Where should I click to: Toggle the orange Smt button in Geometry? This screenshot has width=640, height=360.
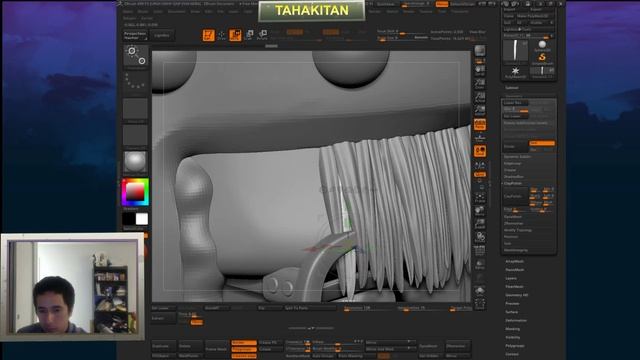pos(542,143)
